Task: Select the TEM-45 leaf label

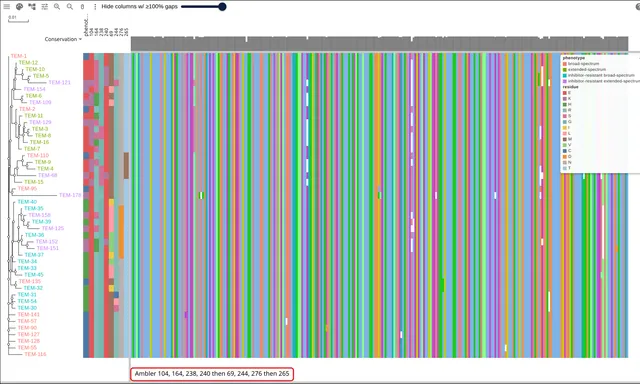Action: click(x=34, y=275)
